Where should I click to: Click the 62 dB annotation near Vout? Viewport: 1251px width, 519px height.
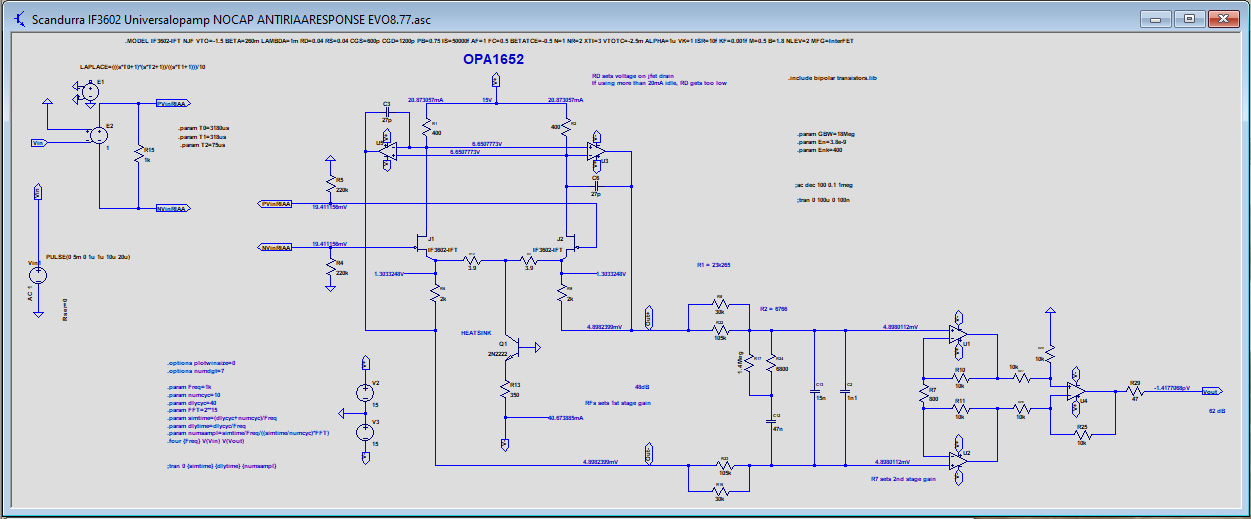coord(1217,412)
